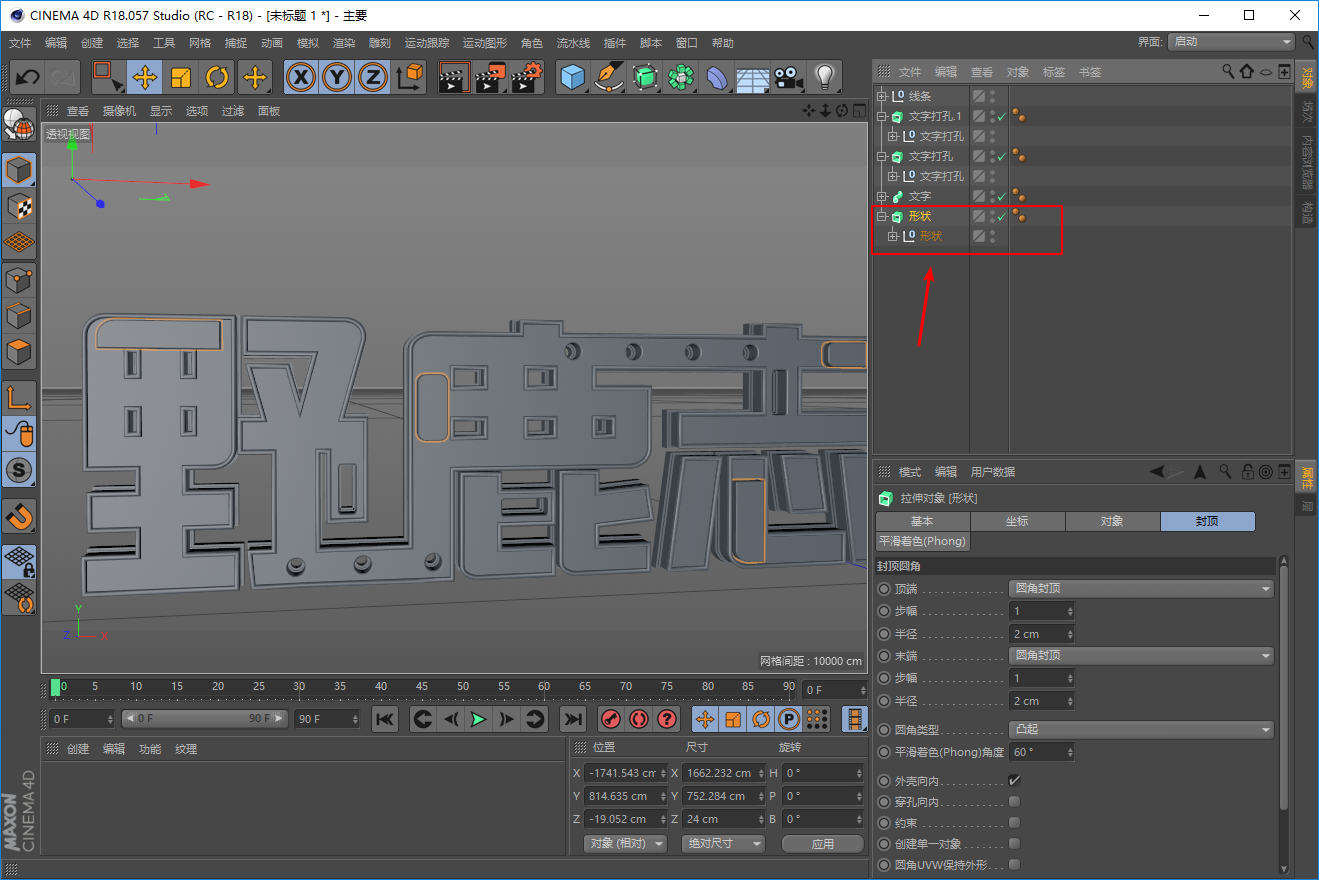Open the 对象 (相对) coordinate dropdown
Image resolution: width=1319 pixels, height=880 pixels.
[626, 843]
